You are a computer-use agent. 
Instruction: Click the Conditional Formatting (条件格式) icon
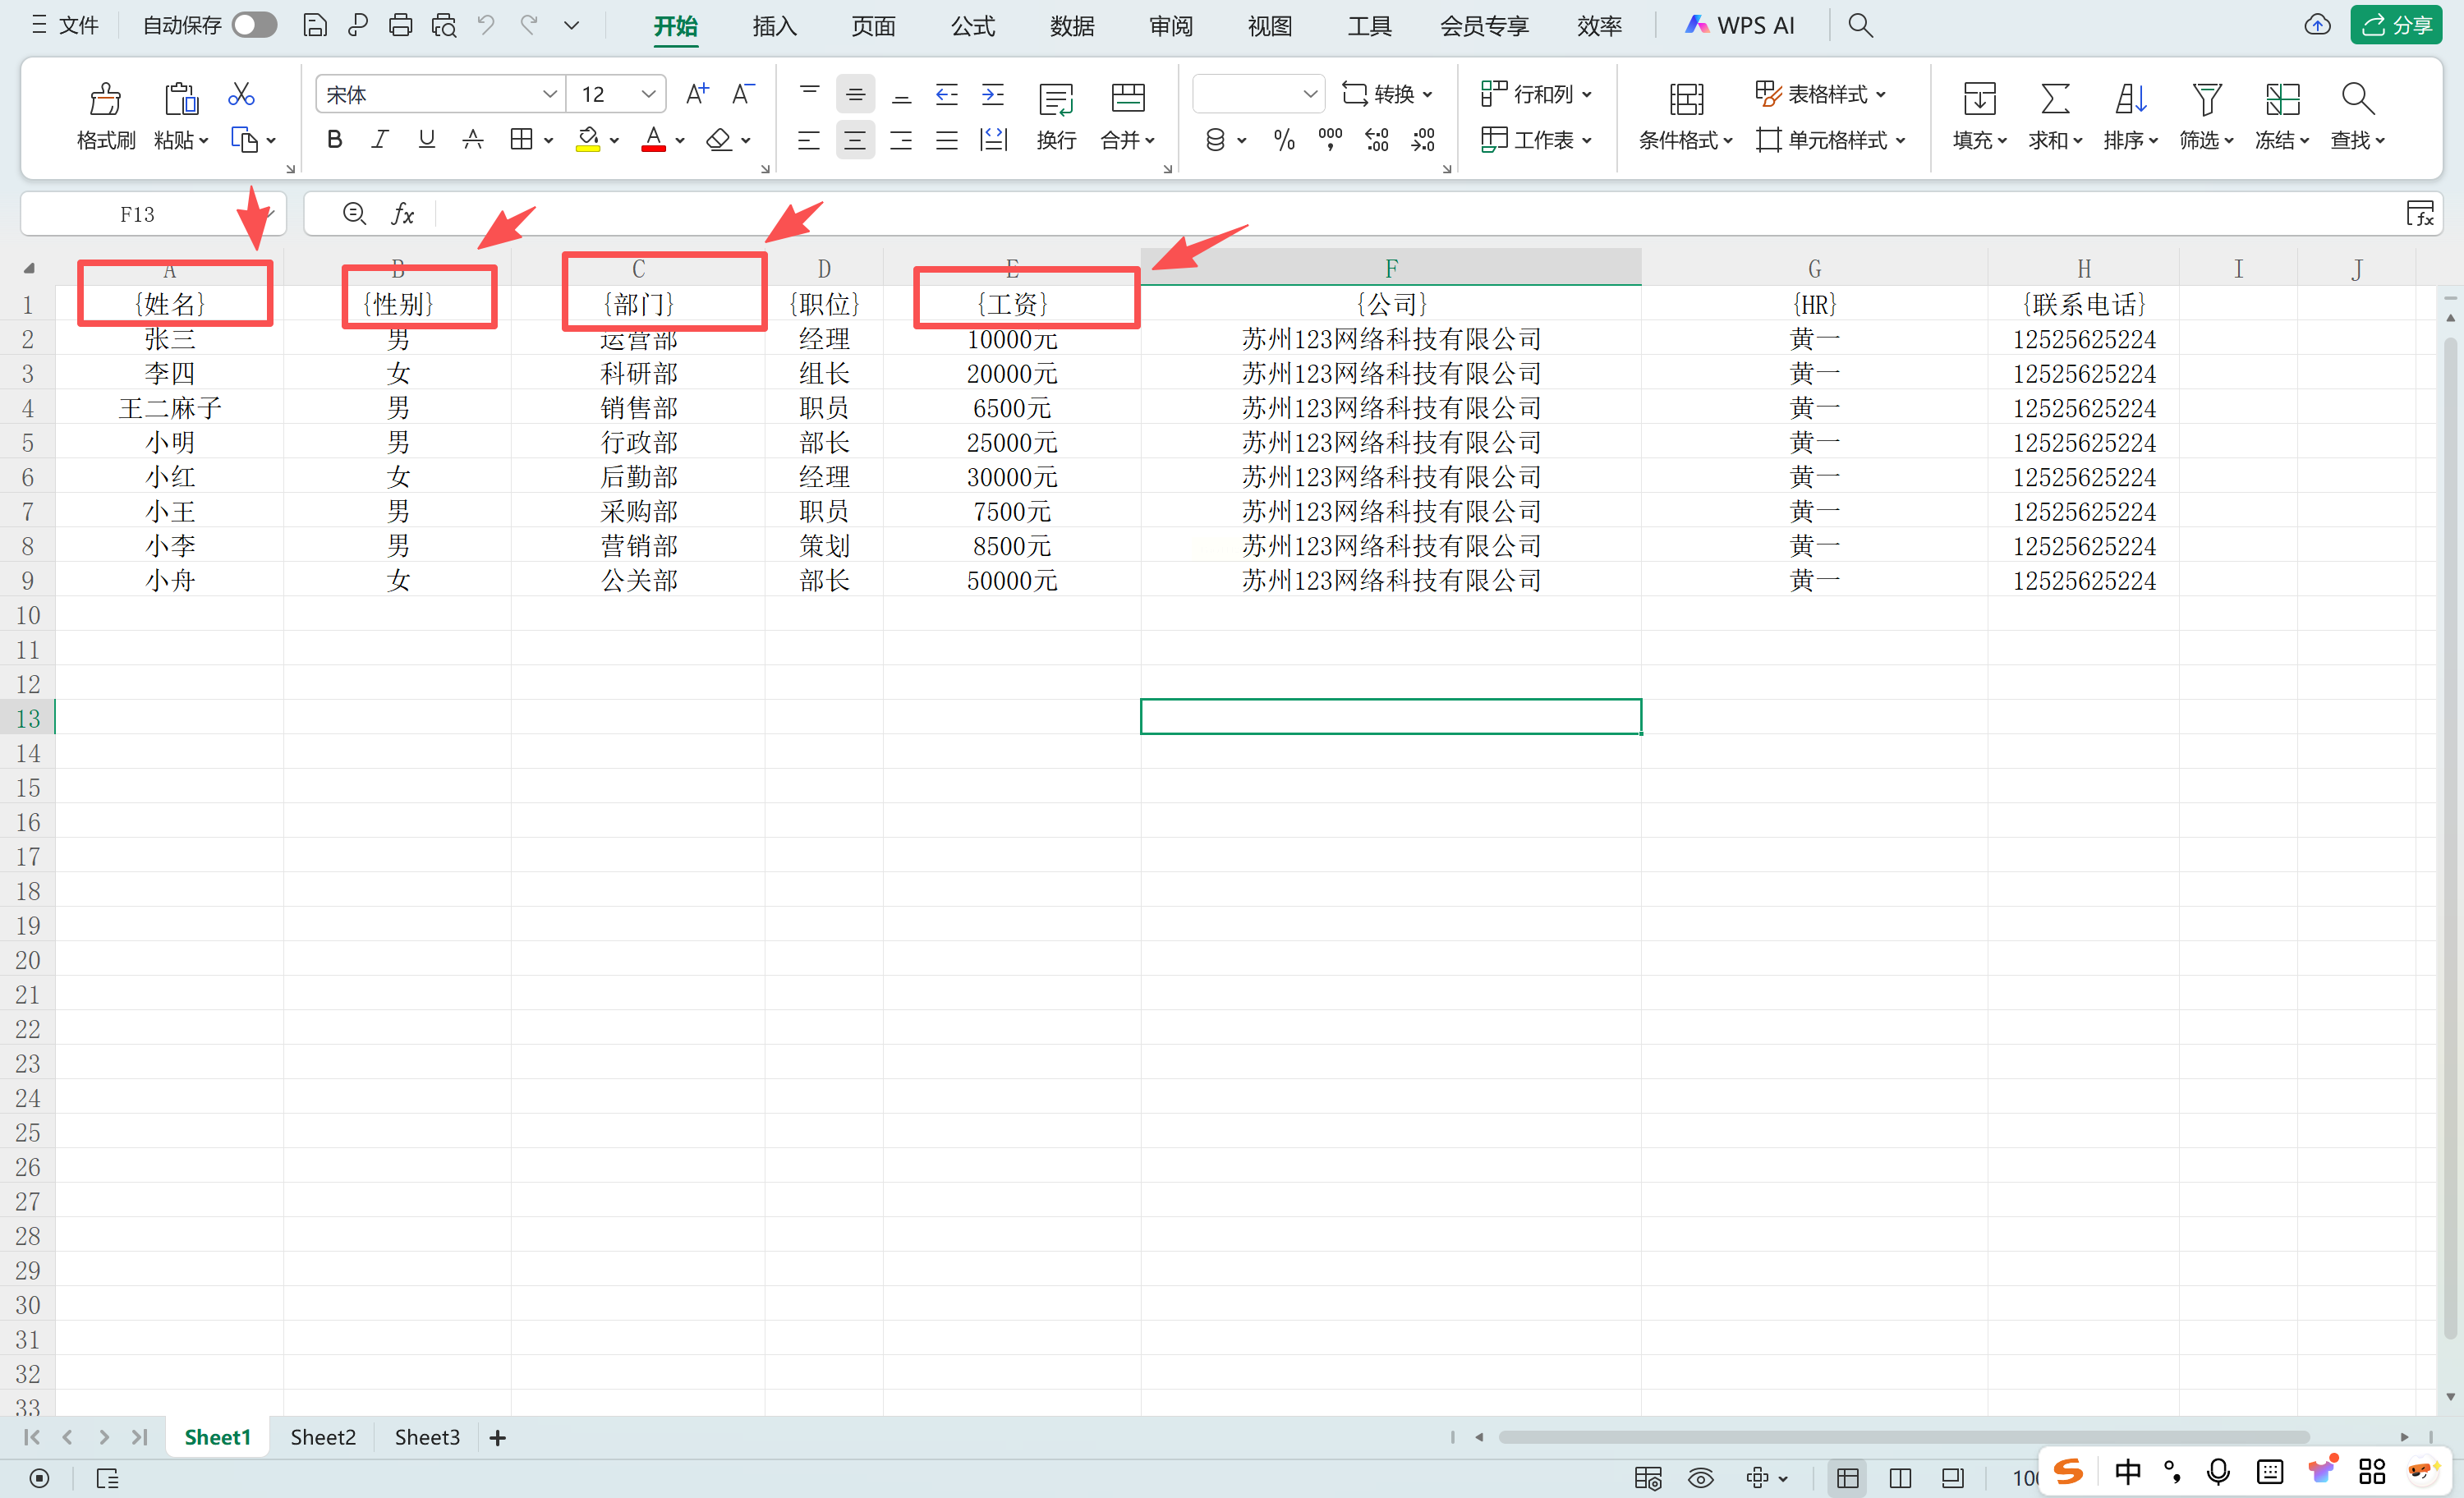[1685, 99]
